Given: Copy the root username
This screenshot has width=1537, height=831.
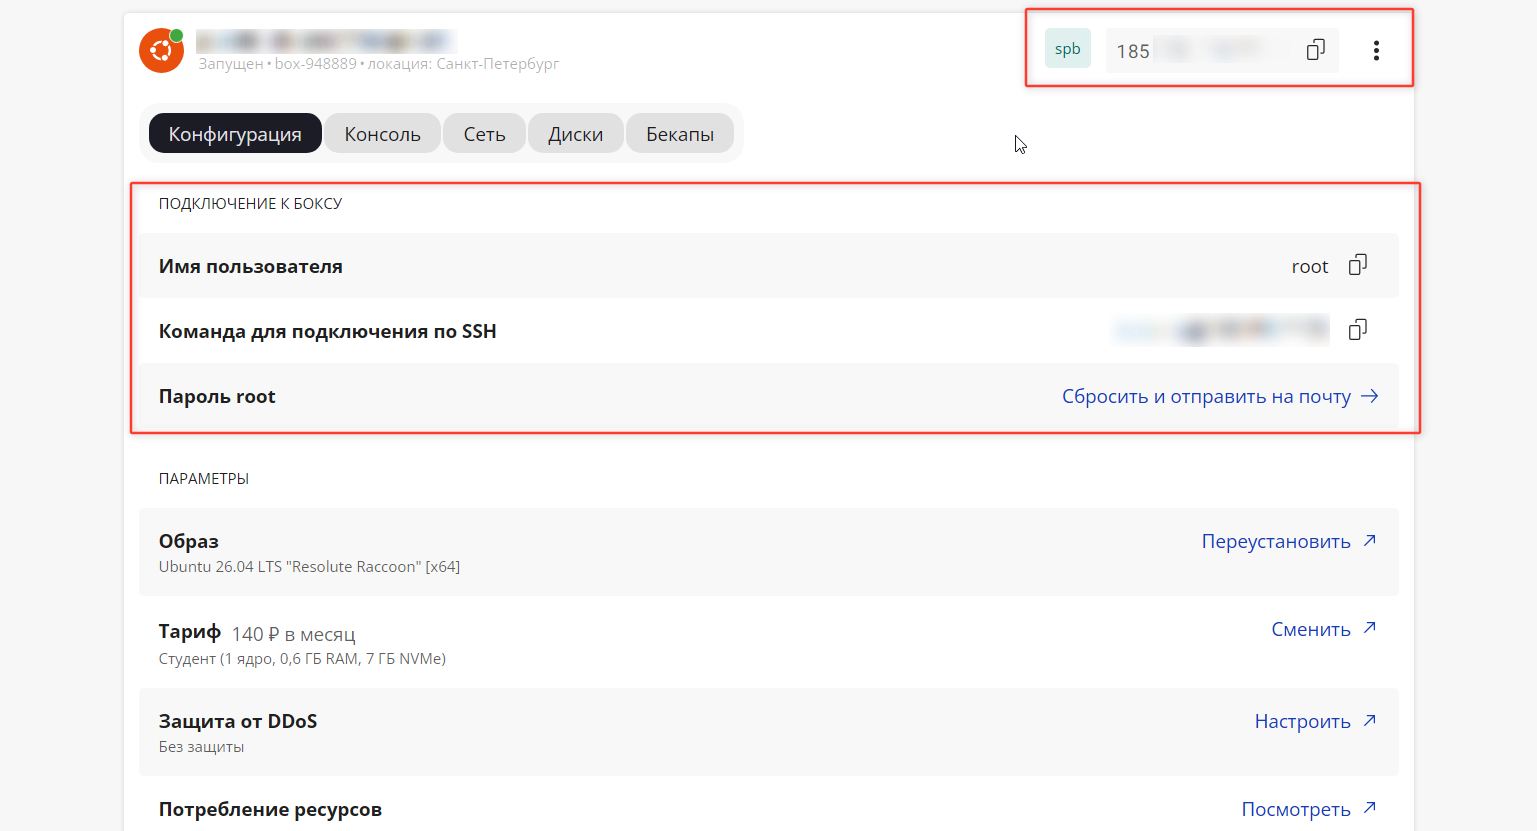Looking at the screenshot, I should pos(1357,265).
